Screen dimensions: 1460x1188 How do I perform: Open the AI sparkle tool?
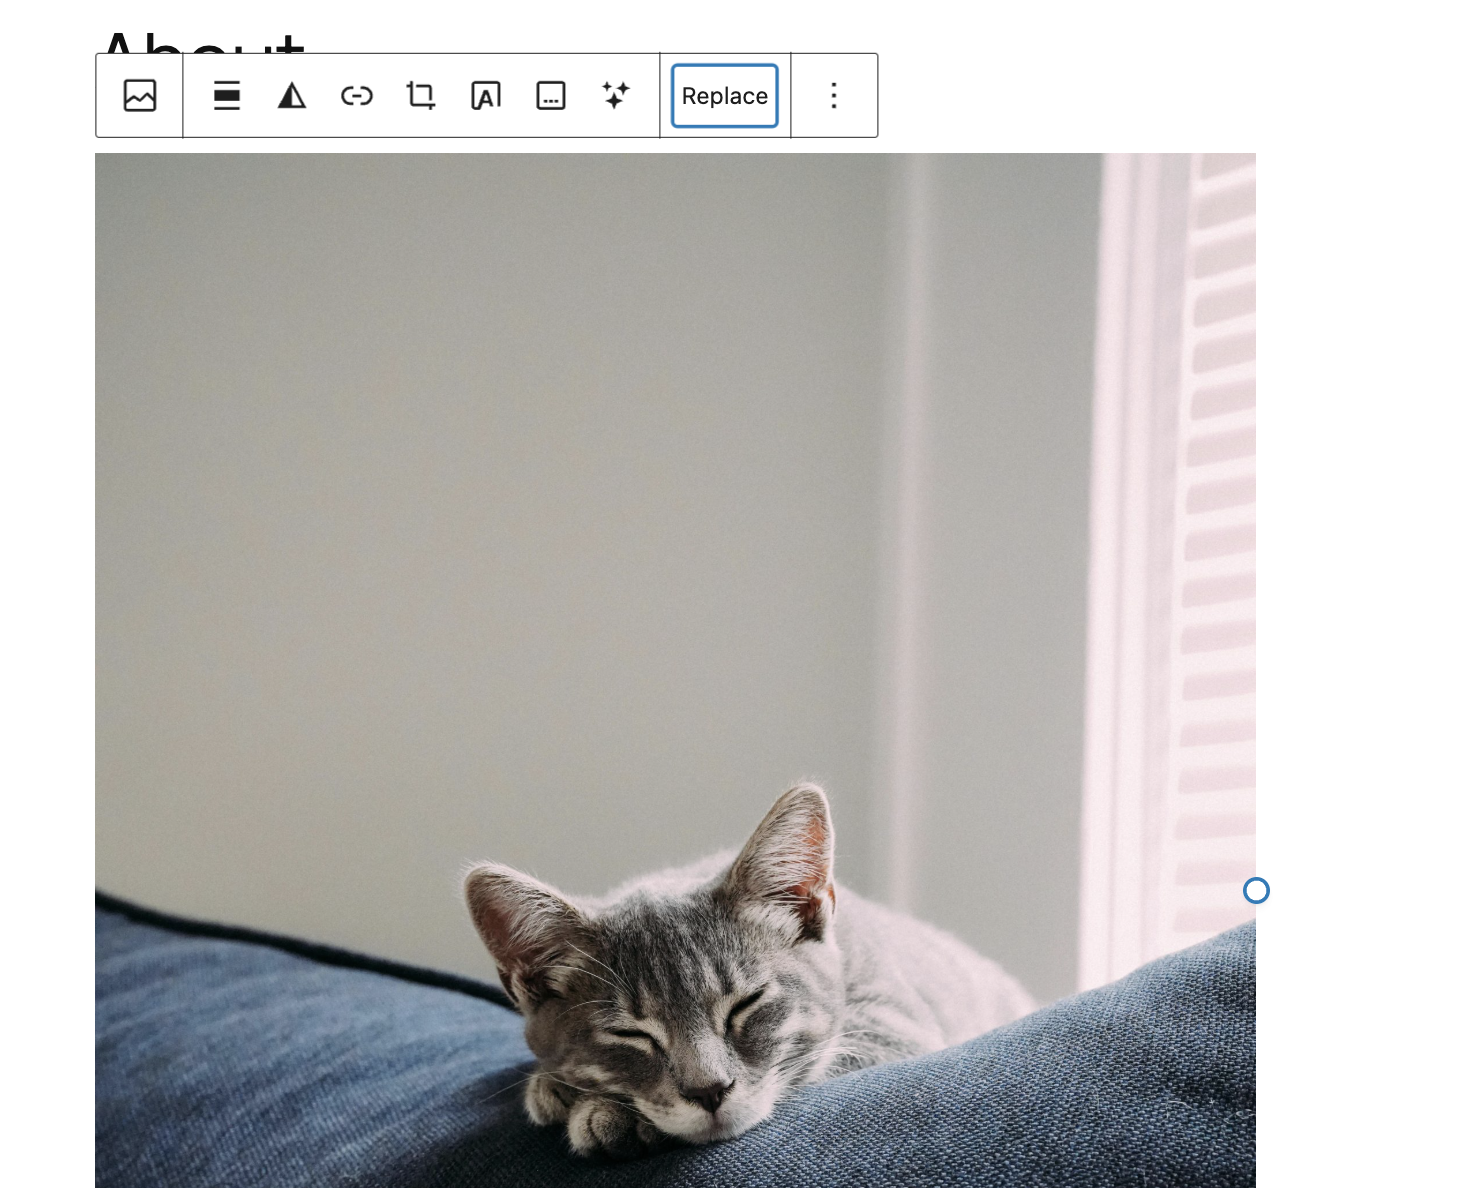click(616, 96)
